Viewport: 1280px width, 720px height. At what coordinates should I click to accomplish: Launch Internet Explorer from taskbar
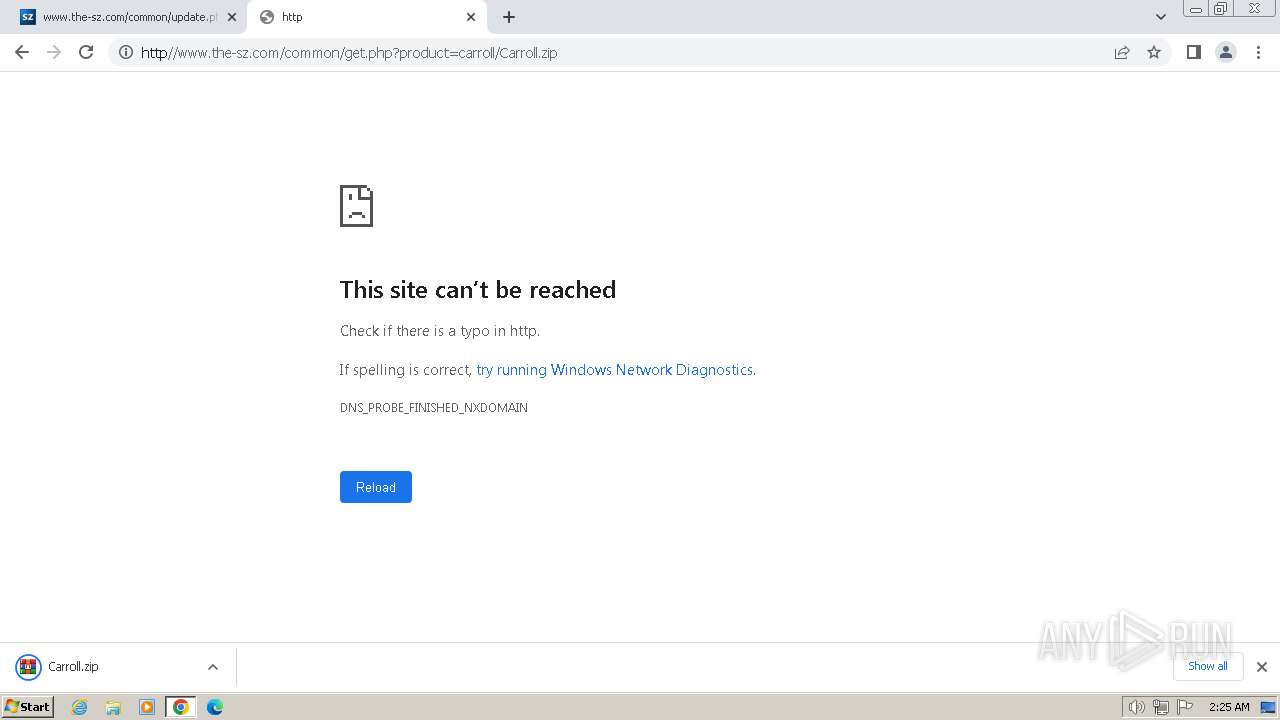click(x=80, y=707)
